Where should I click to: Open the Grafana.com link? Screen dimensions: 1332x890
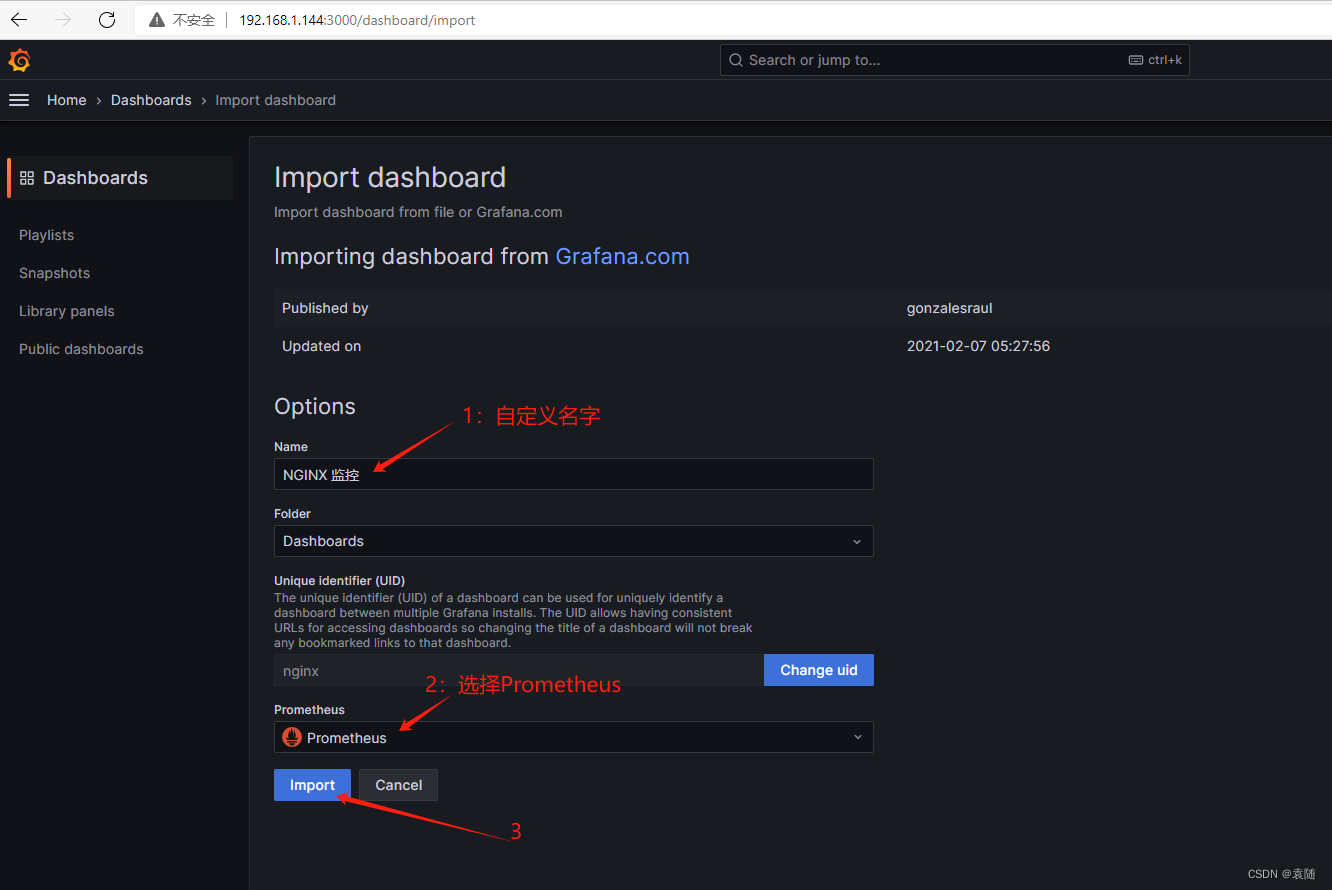(x=622, y=256)
